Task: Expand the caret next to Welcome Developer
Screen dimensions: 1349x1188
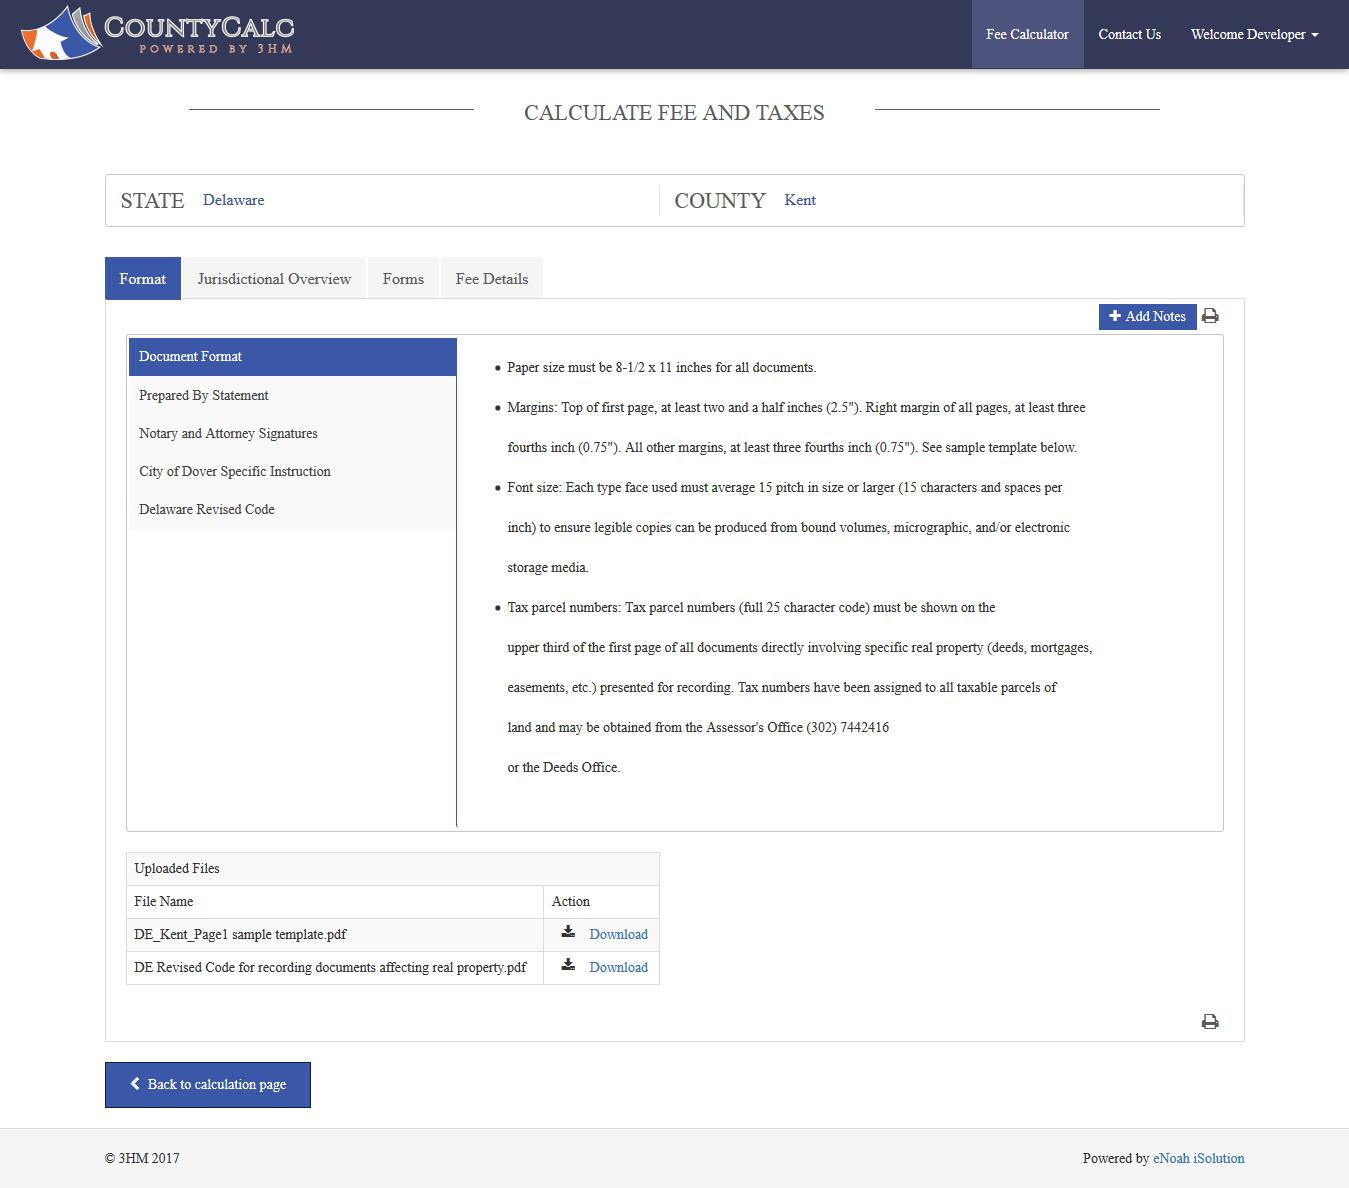Action: (1317, 34)
